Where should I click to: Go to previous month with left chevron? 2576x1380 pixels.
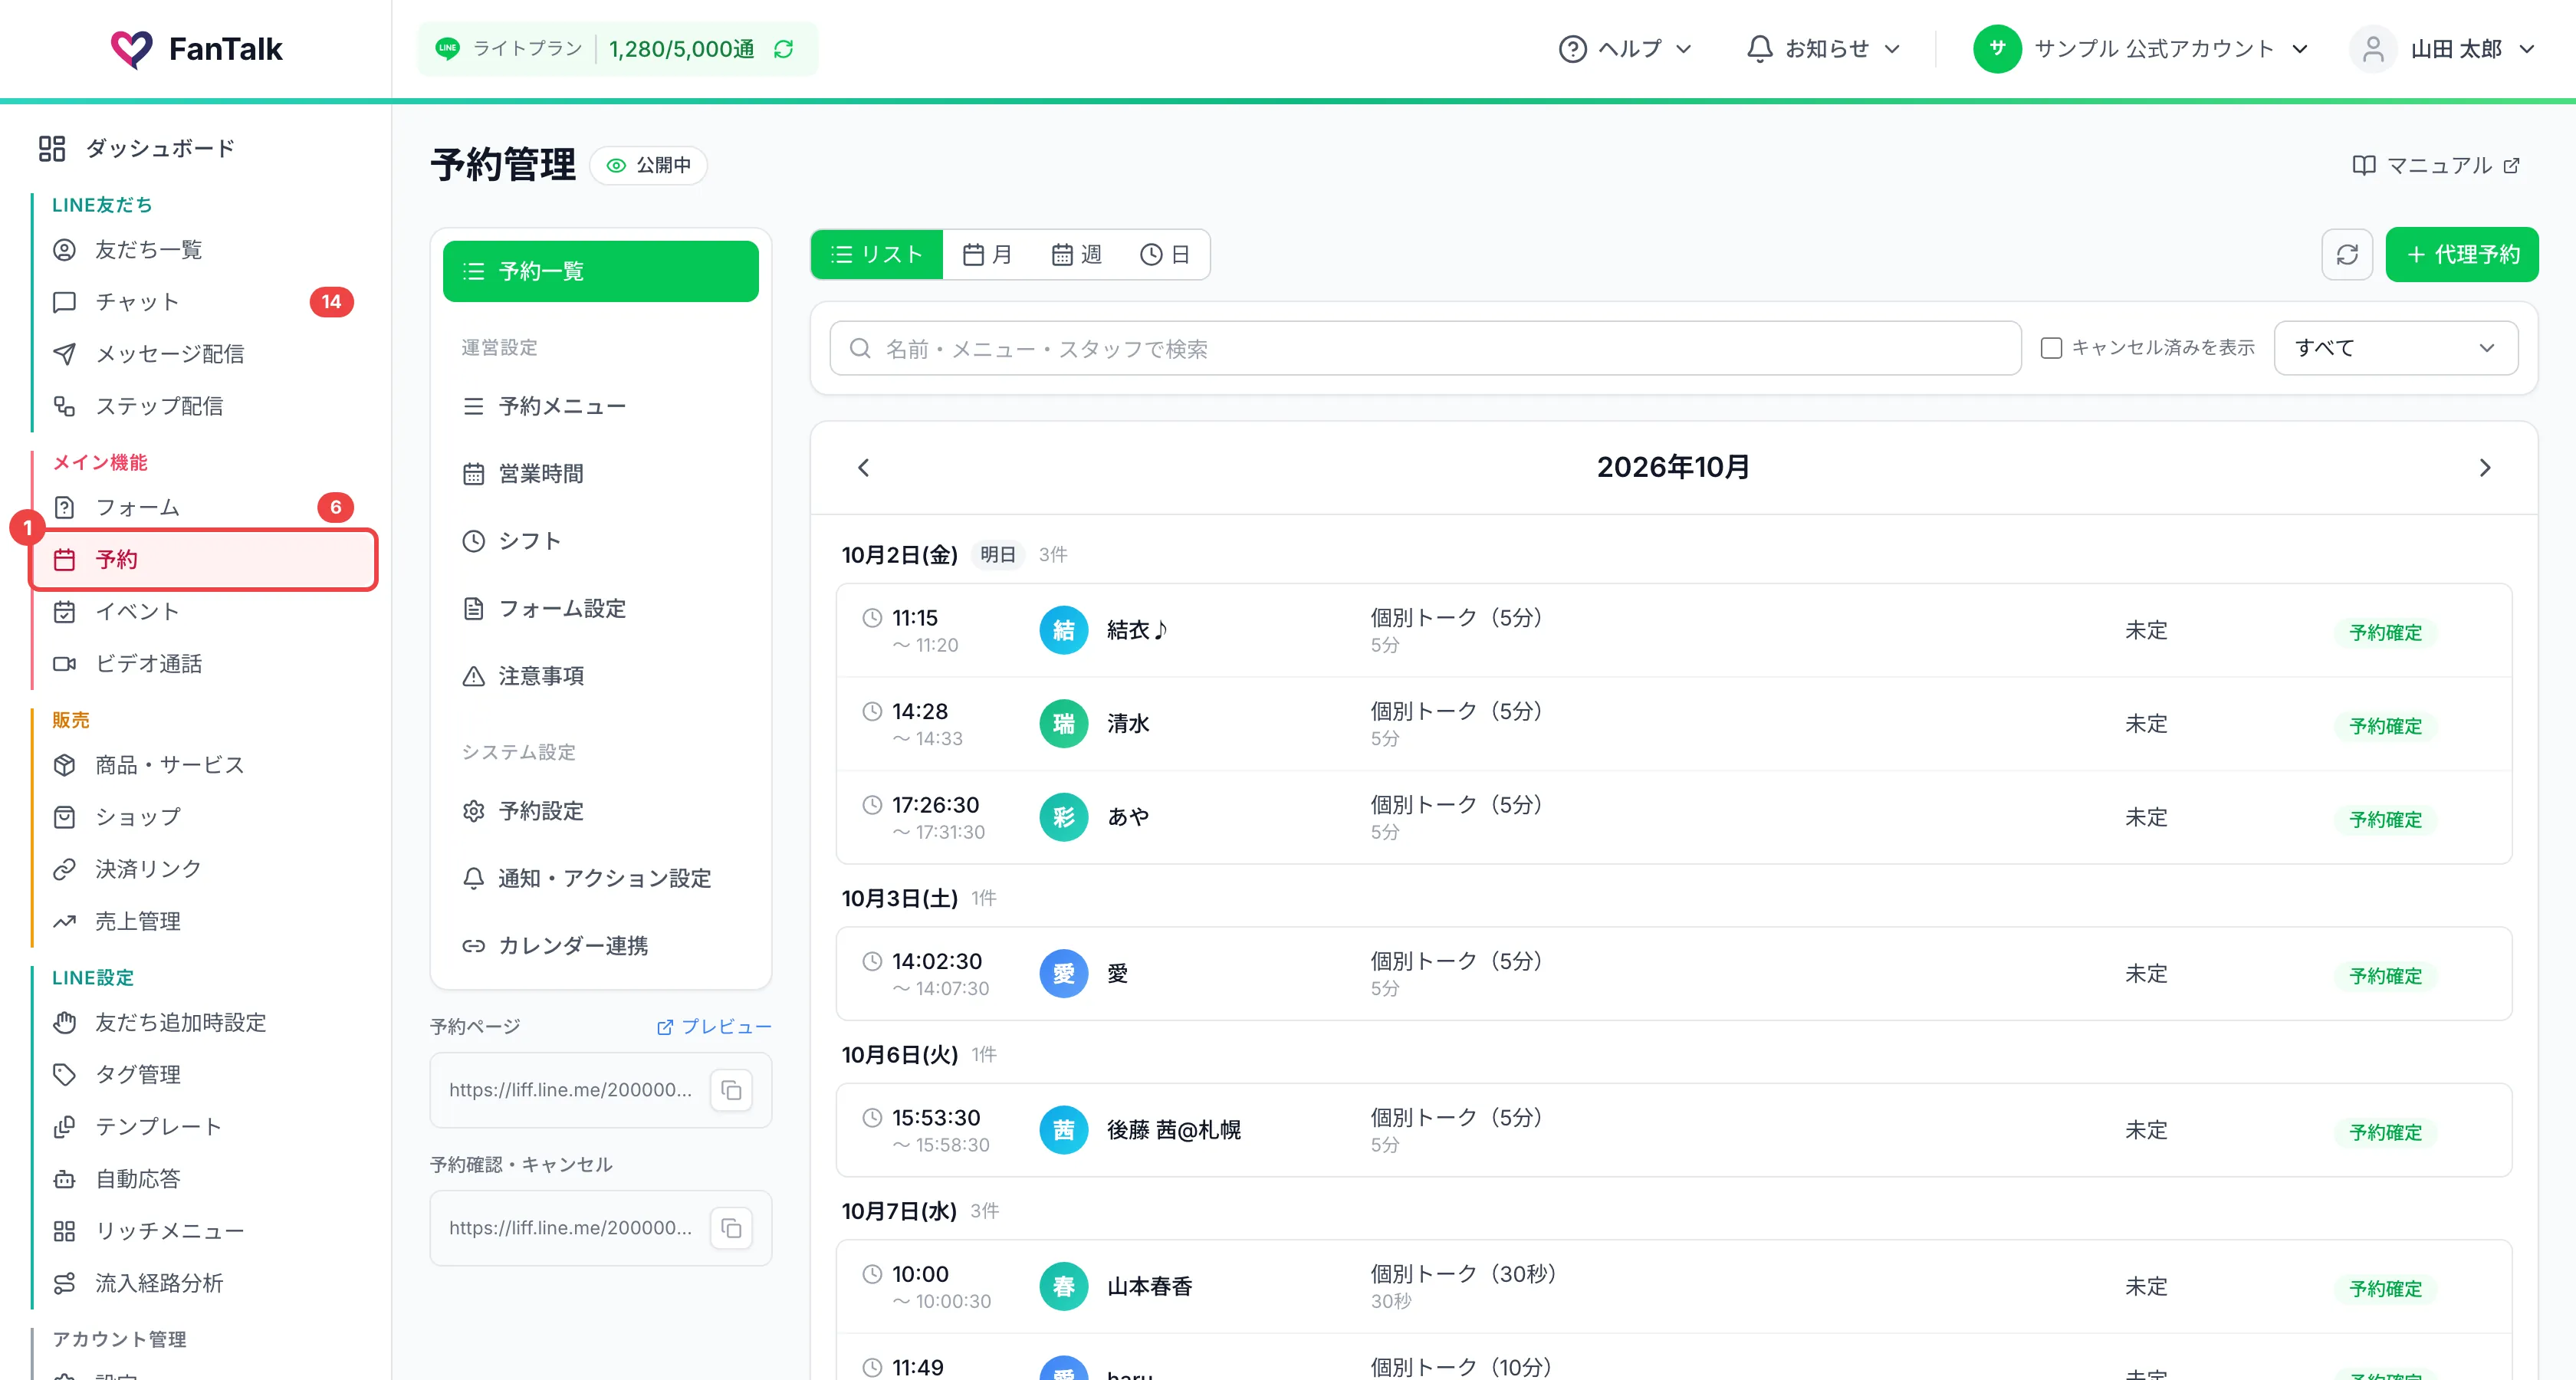tap(864, 468)
